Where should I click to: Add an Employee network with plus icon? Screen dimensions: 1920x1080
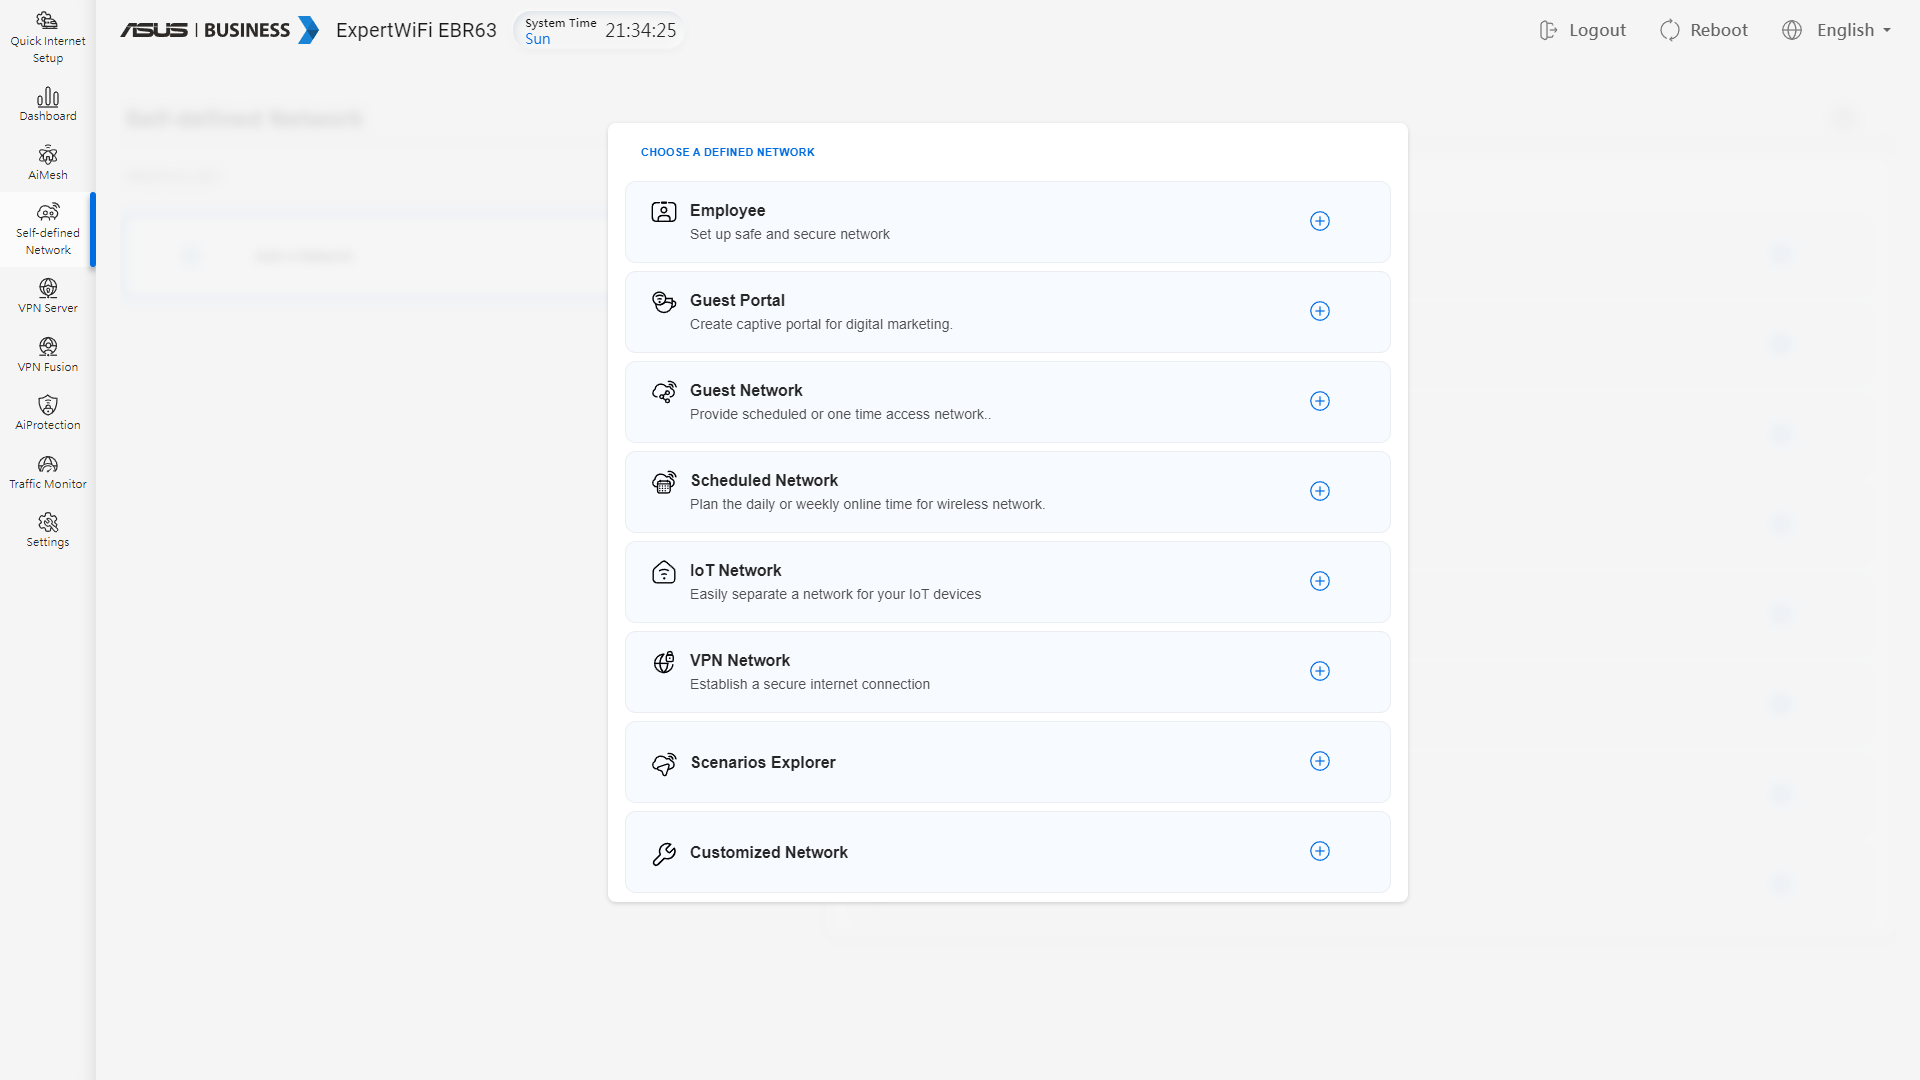click(x=1319, y=221)
